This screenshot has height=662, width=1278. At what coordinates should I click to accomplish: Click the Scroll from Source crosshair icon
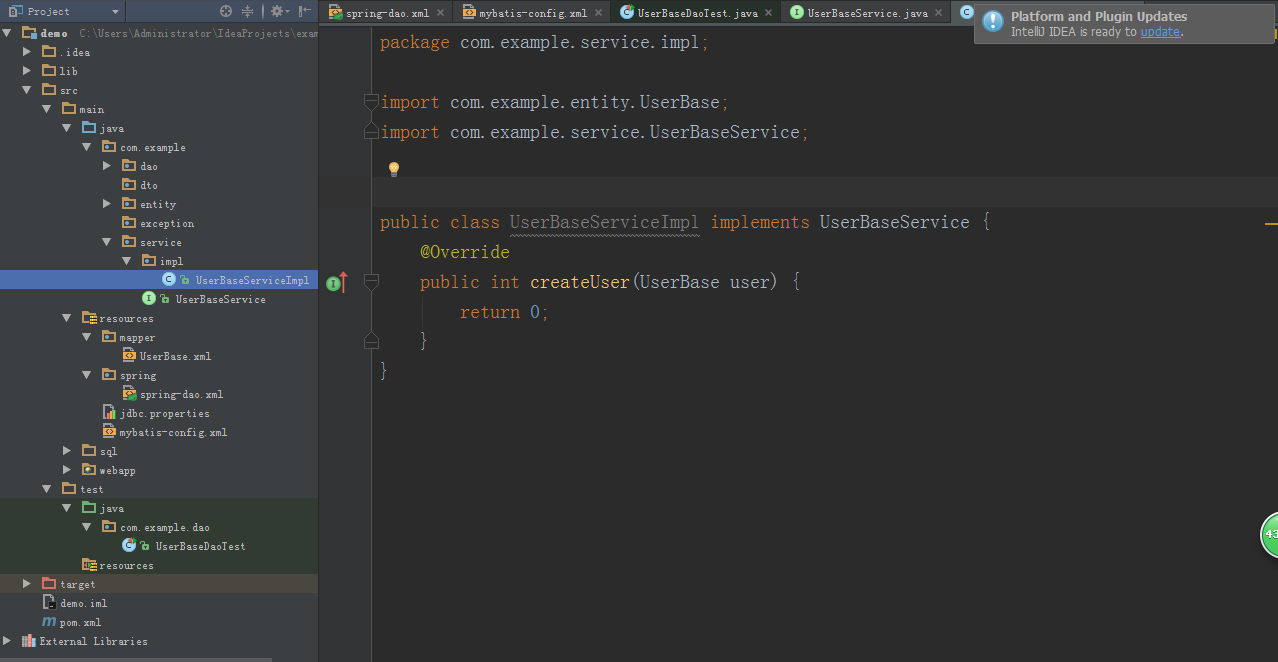pos(225,11)
